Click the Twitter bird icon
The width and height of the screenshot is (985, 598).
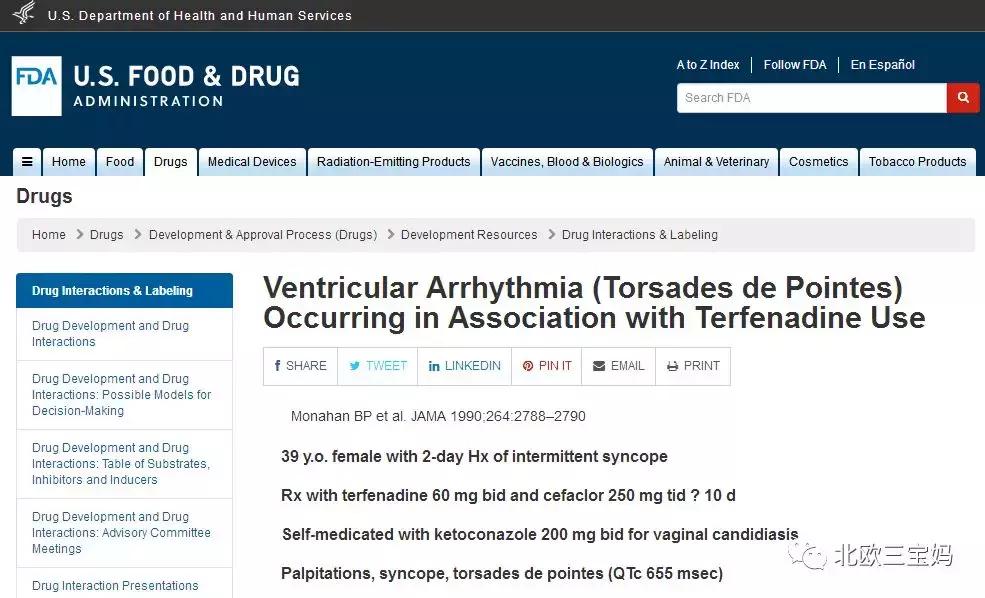pyautogui.click(x=354, y=366)
